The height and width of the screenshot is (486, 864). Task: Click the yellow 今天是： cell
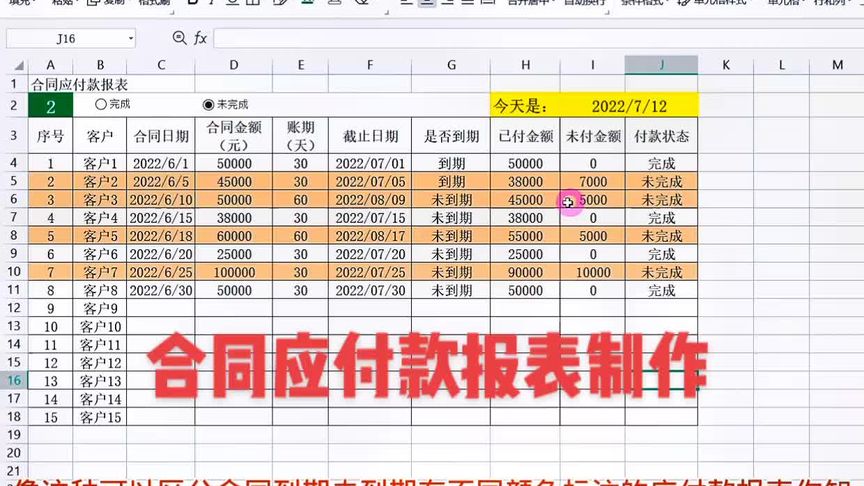click(525, 106)
